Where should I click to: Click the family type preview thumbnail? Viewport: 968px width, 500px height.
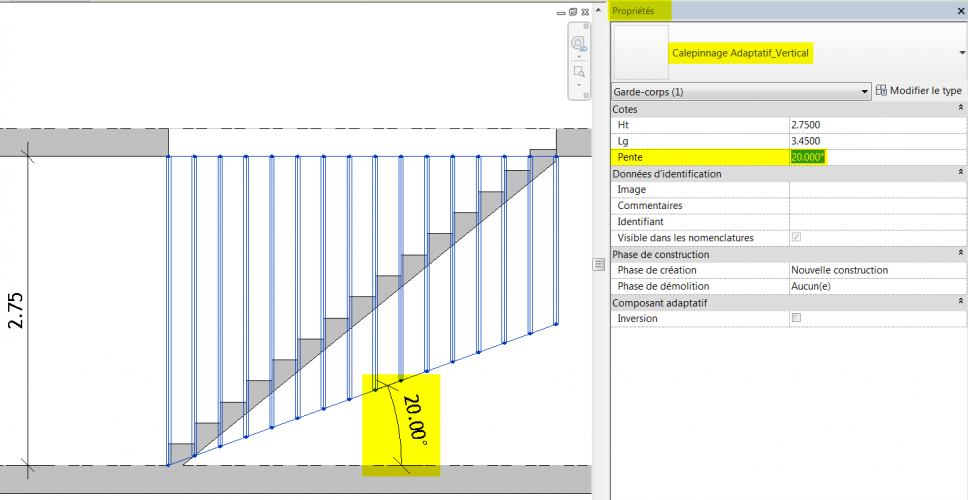[x=640, y=52]
